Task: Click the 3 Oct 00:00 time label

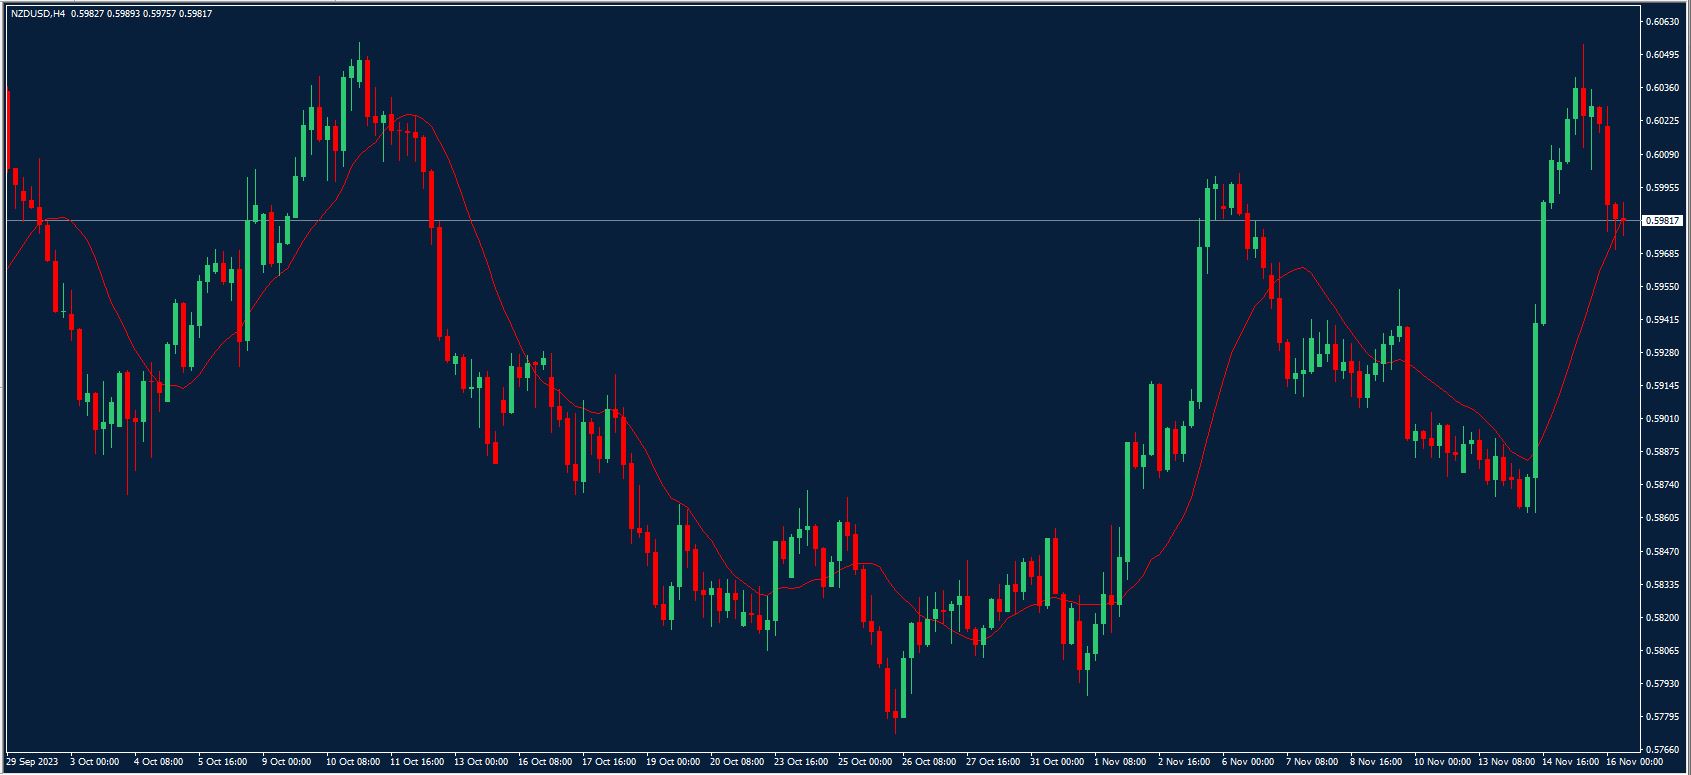Action: pyautogui.click(x=93, y=762)
